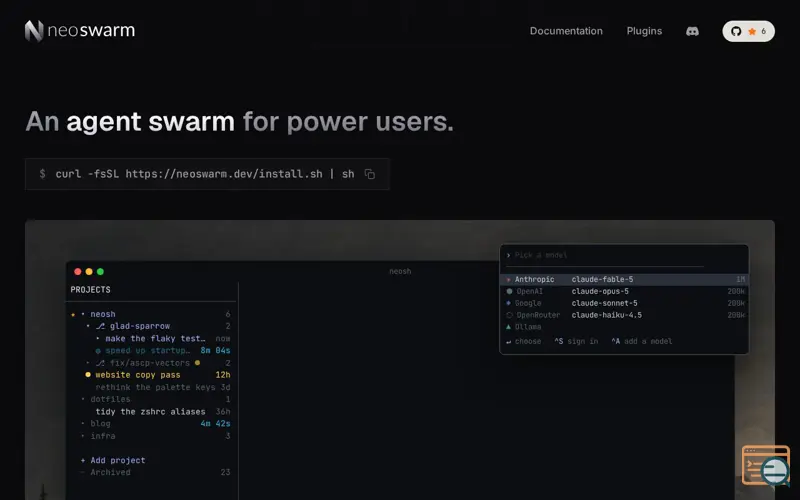
Task: Open the Plugins page
Action: click(x=644, y=31)
